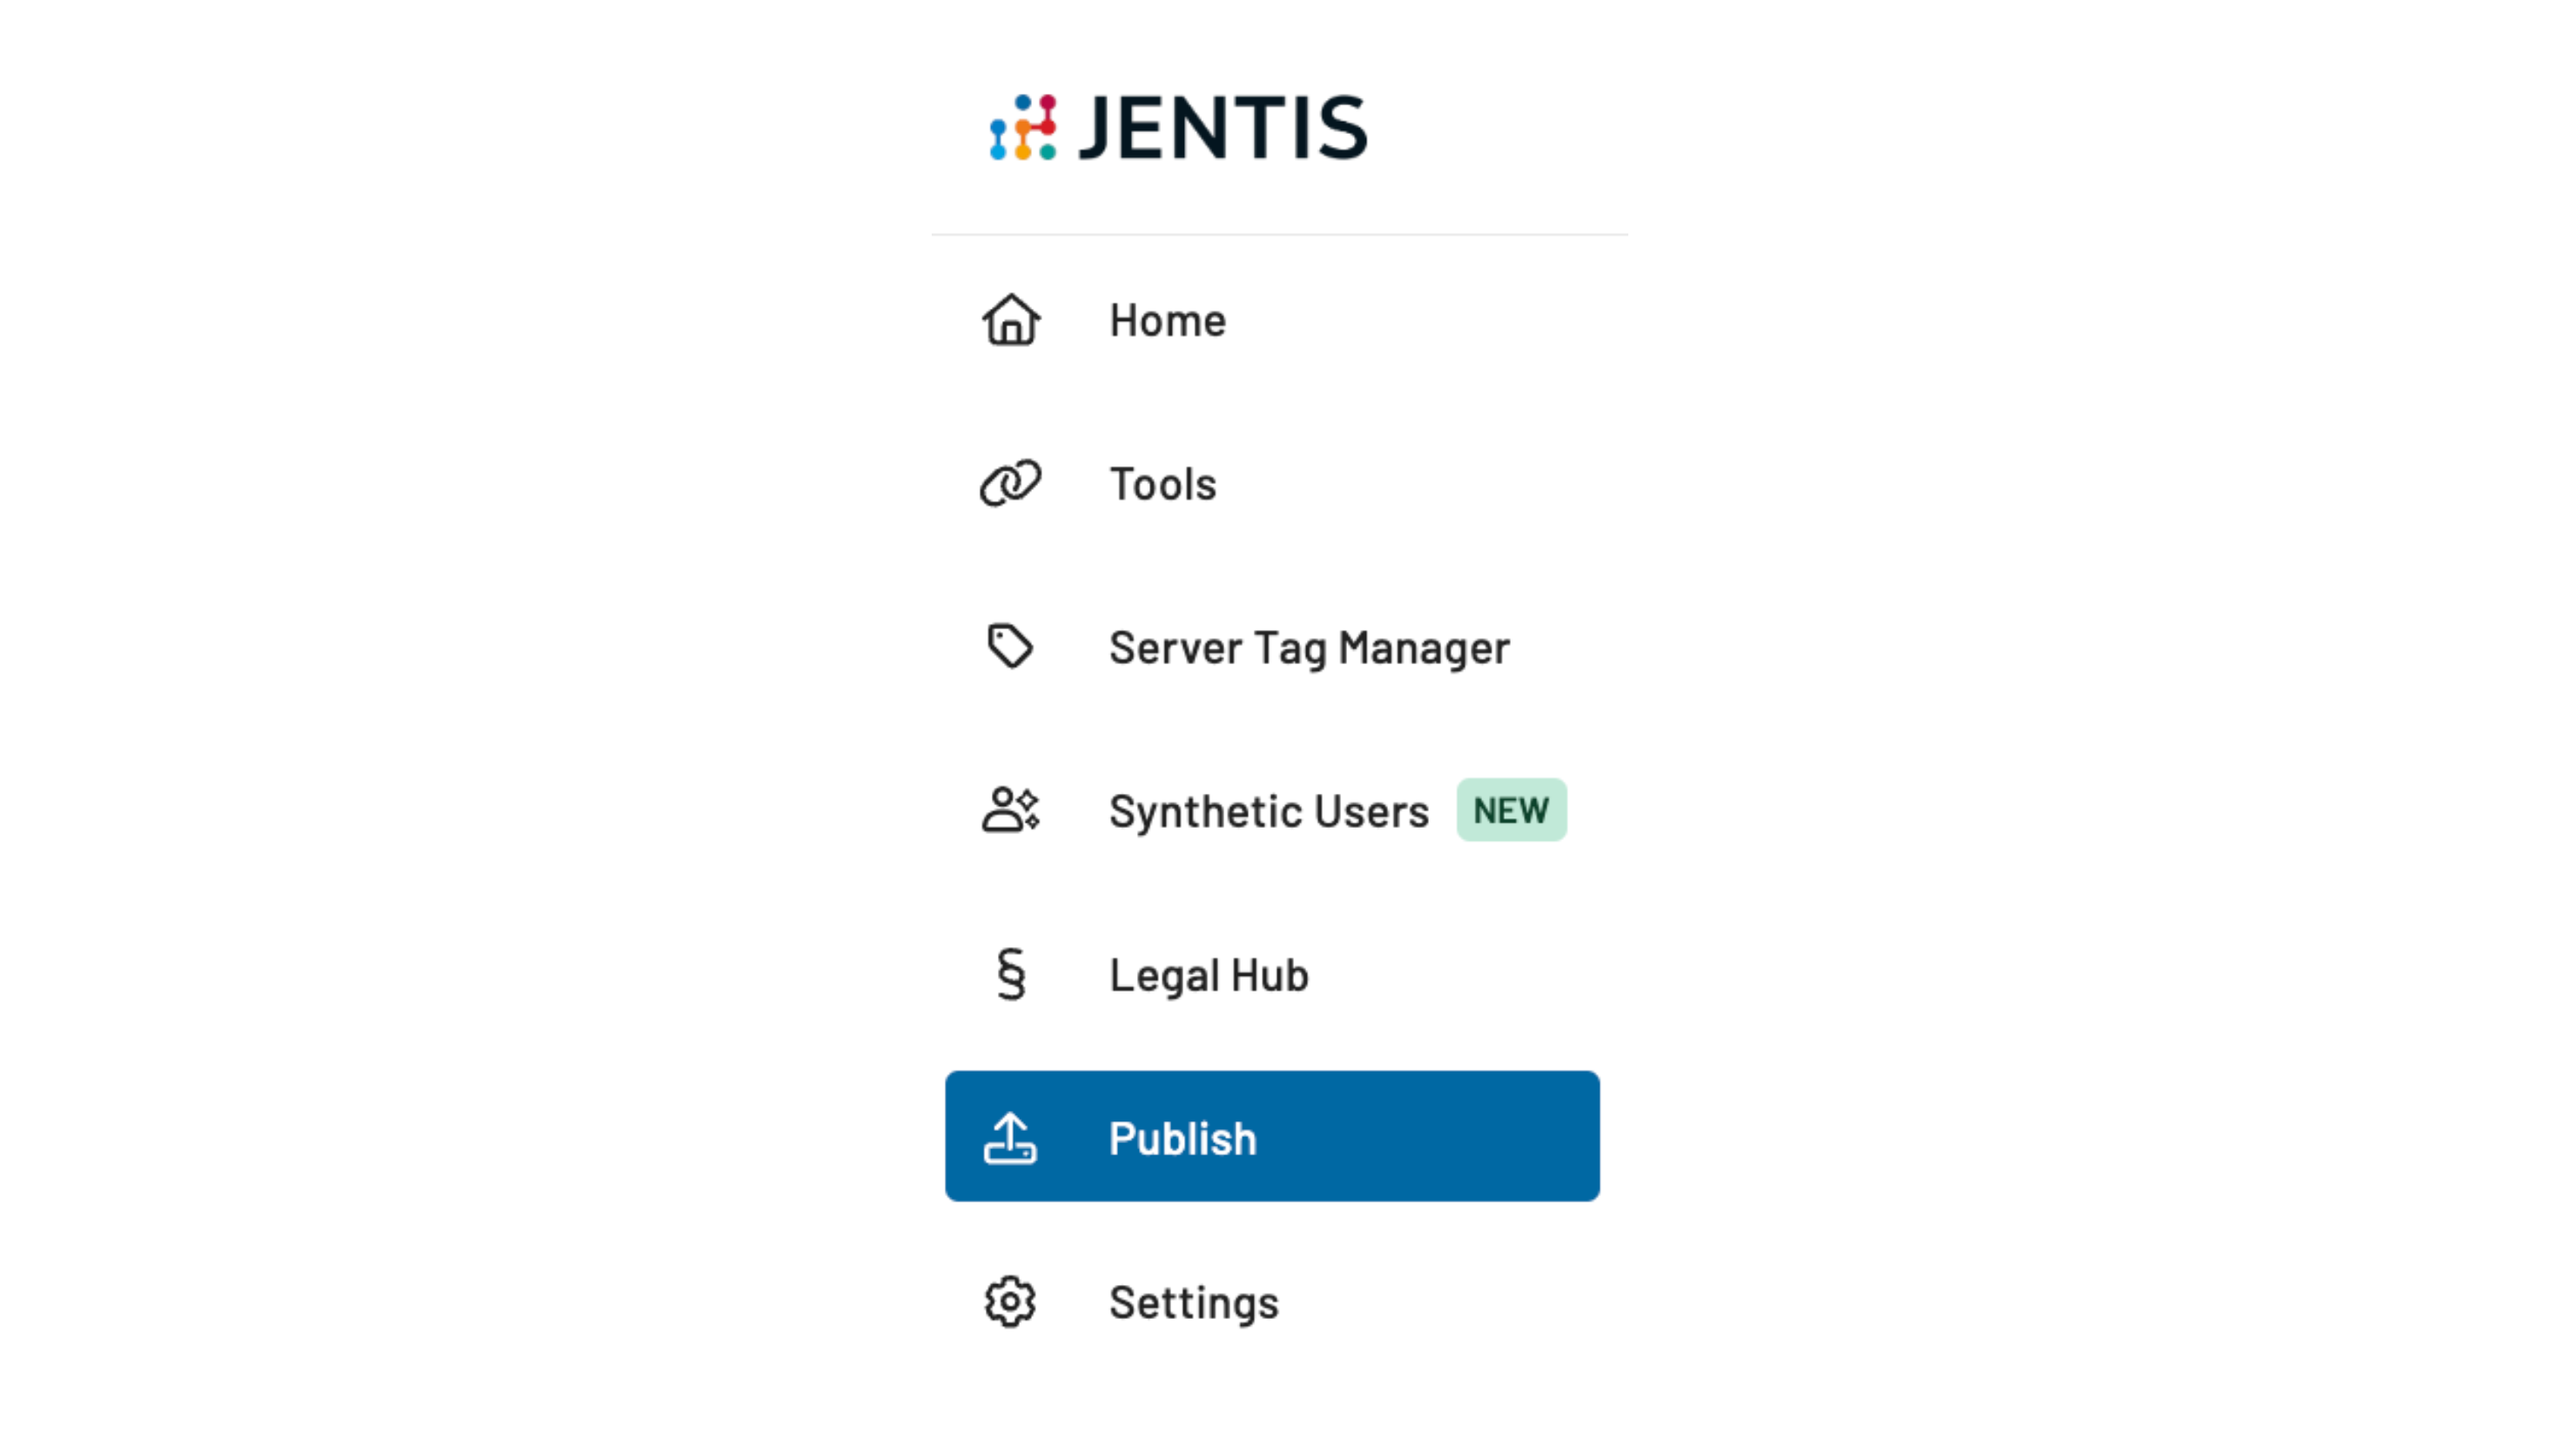
Task: Navigate to Synthetic Users
Action: 1268,811
